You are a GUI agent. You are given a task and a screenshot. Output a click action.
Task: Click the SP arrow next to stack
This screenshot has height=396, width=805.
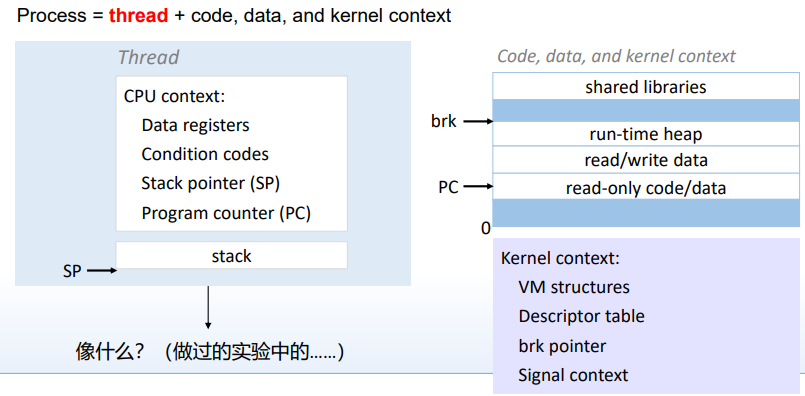click(102, 271)
